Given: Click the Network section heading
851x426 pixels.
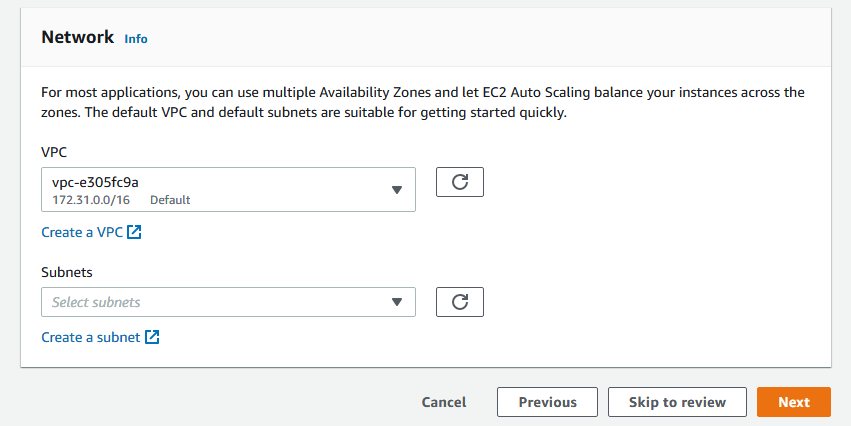Looking at the screenshot, I should (77, 37).
